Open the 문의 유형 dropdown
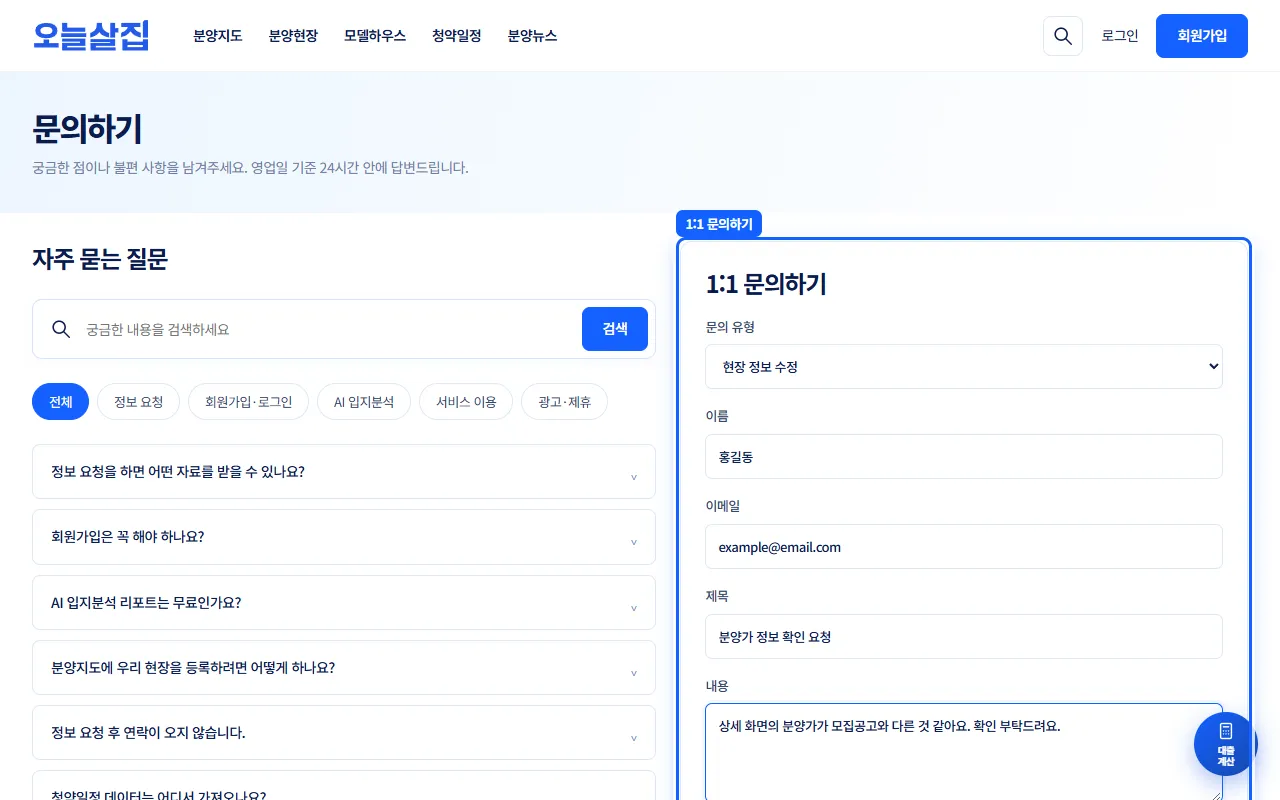This screenshot has height=800, width=1280. click(964, 367)
